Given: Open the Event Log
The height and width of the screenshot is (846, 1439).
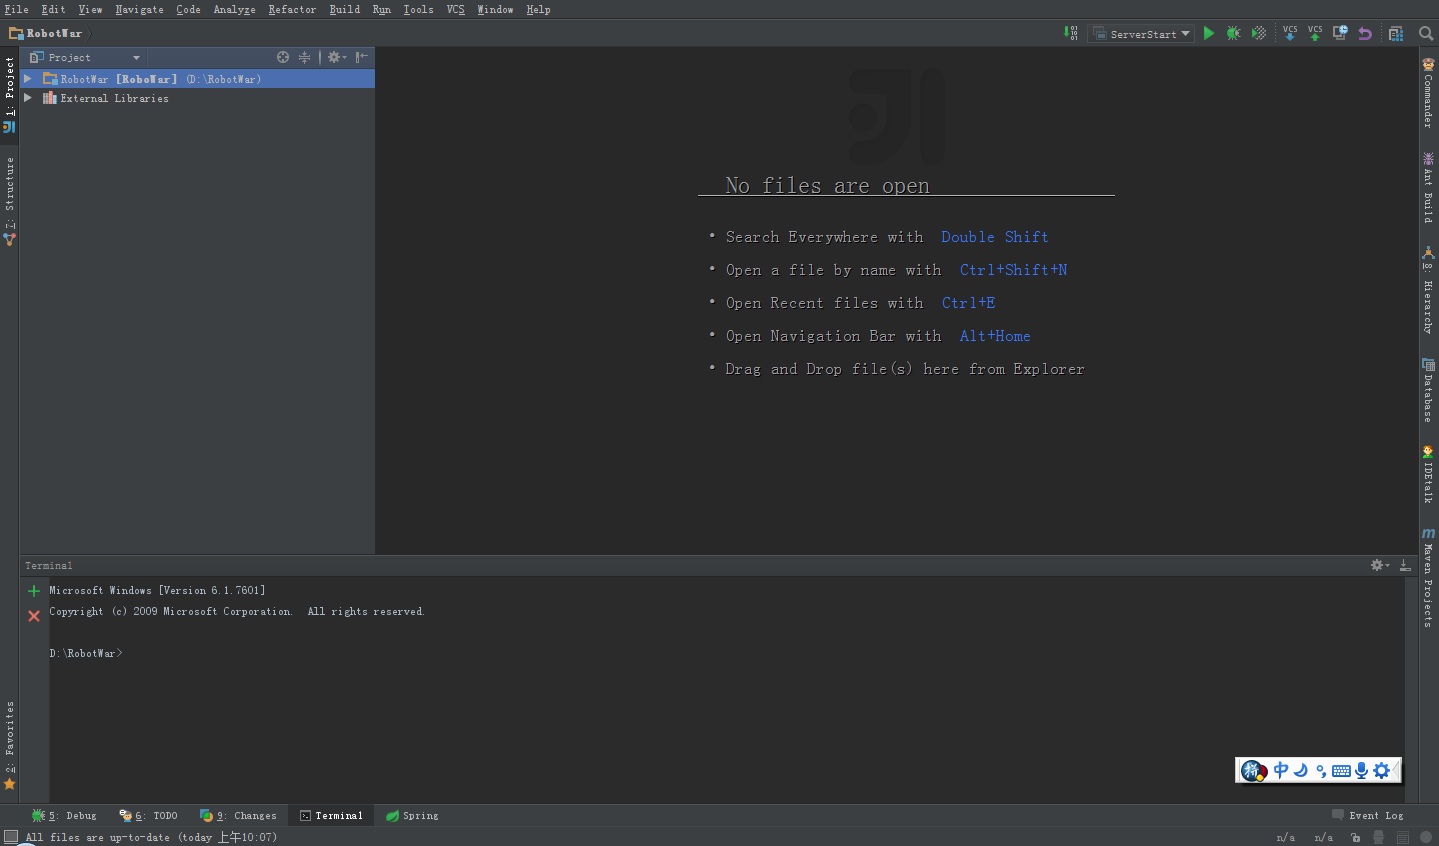Looking at the screenshot, I should click(1368, 815).
